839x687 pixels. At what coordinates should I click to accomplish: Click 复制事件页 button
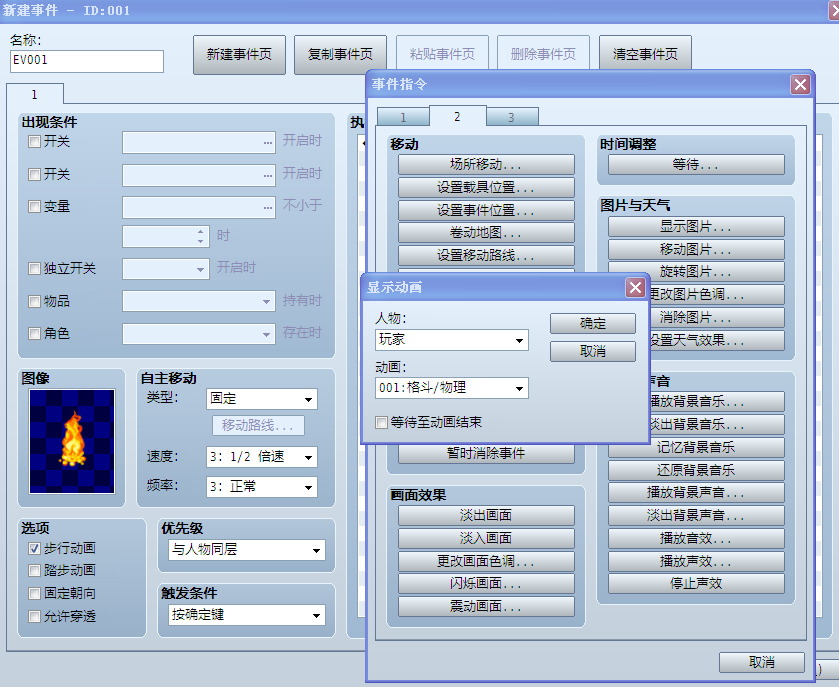pyautogui.click(x=340, y=54)
